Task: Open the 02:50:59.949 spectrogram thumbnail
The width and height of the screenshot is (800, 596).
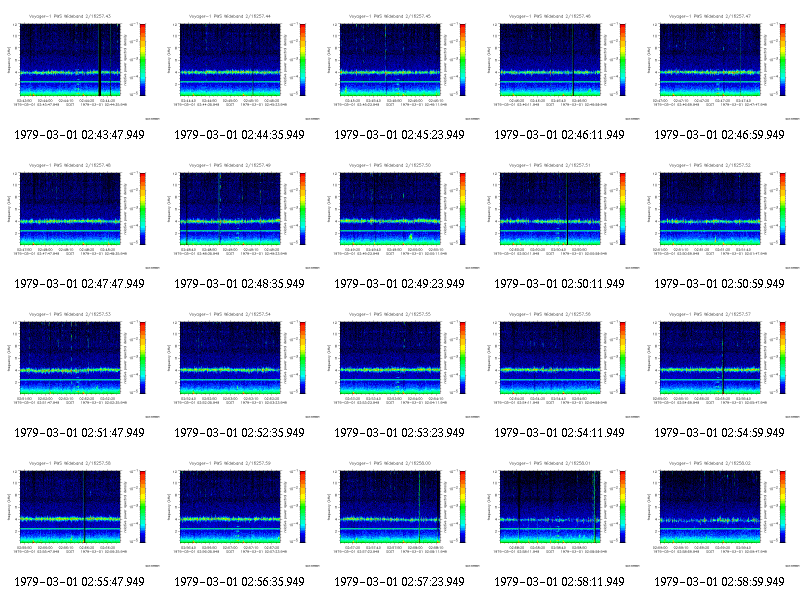Action: click(x=720, y=214)
